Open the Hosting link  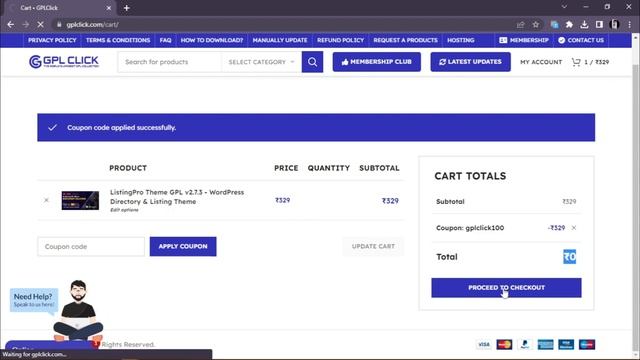click(460, 40)
